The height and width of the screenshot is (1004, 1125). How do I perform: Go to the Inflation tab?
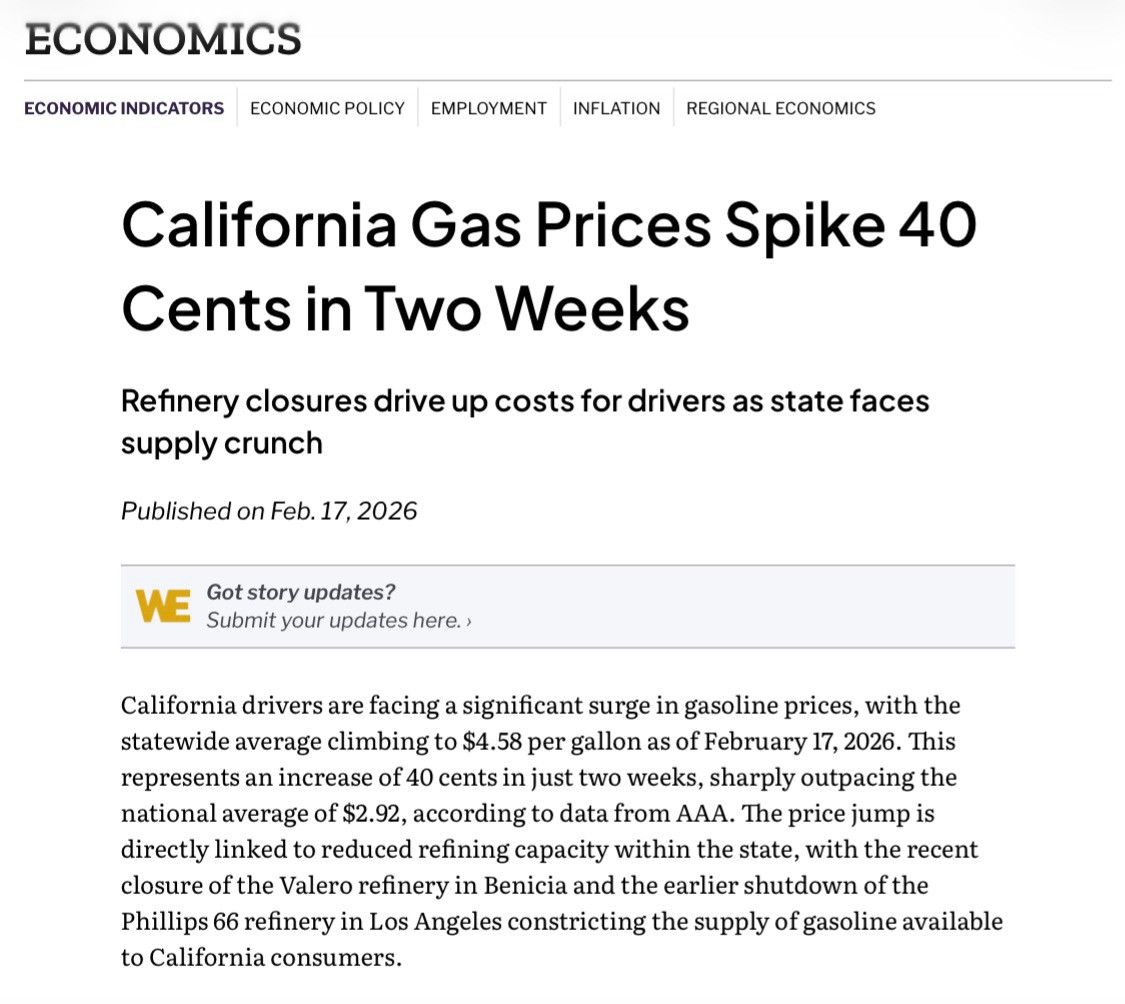click(616, 108)
